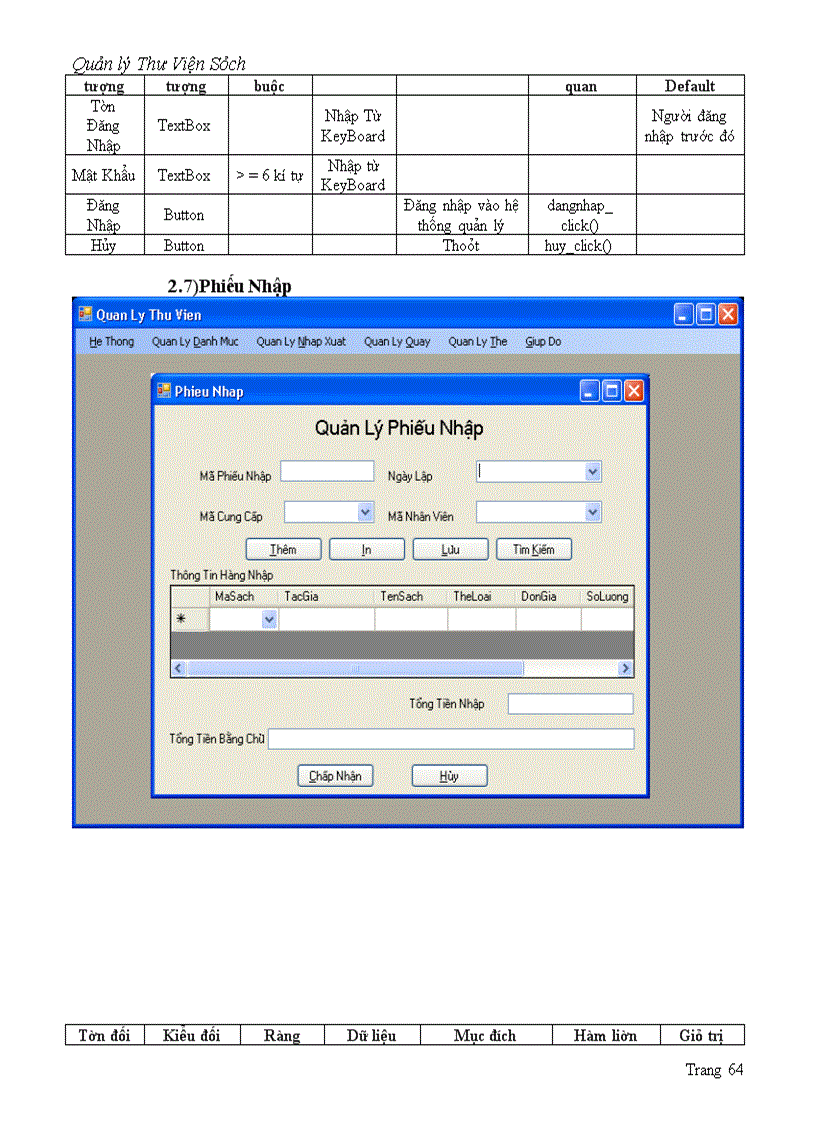Open the Mã Cung Cấp dropdown
816x1123 pixels.
coord(363,512)
